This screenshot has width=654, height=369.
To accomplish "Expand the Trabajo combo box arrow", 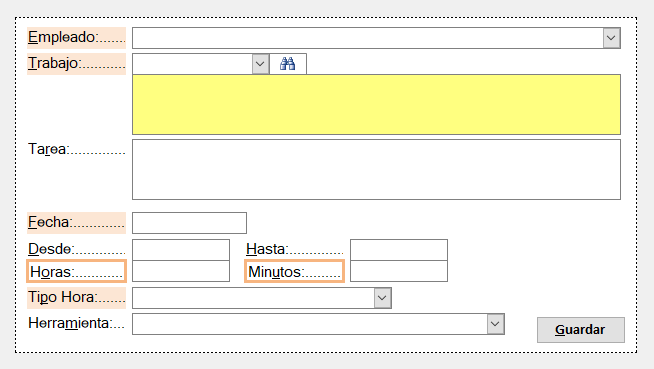I will pyautogui.click(x=260, y=64).
